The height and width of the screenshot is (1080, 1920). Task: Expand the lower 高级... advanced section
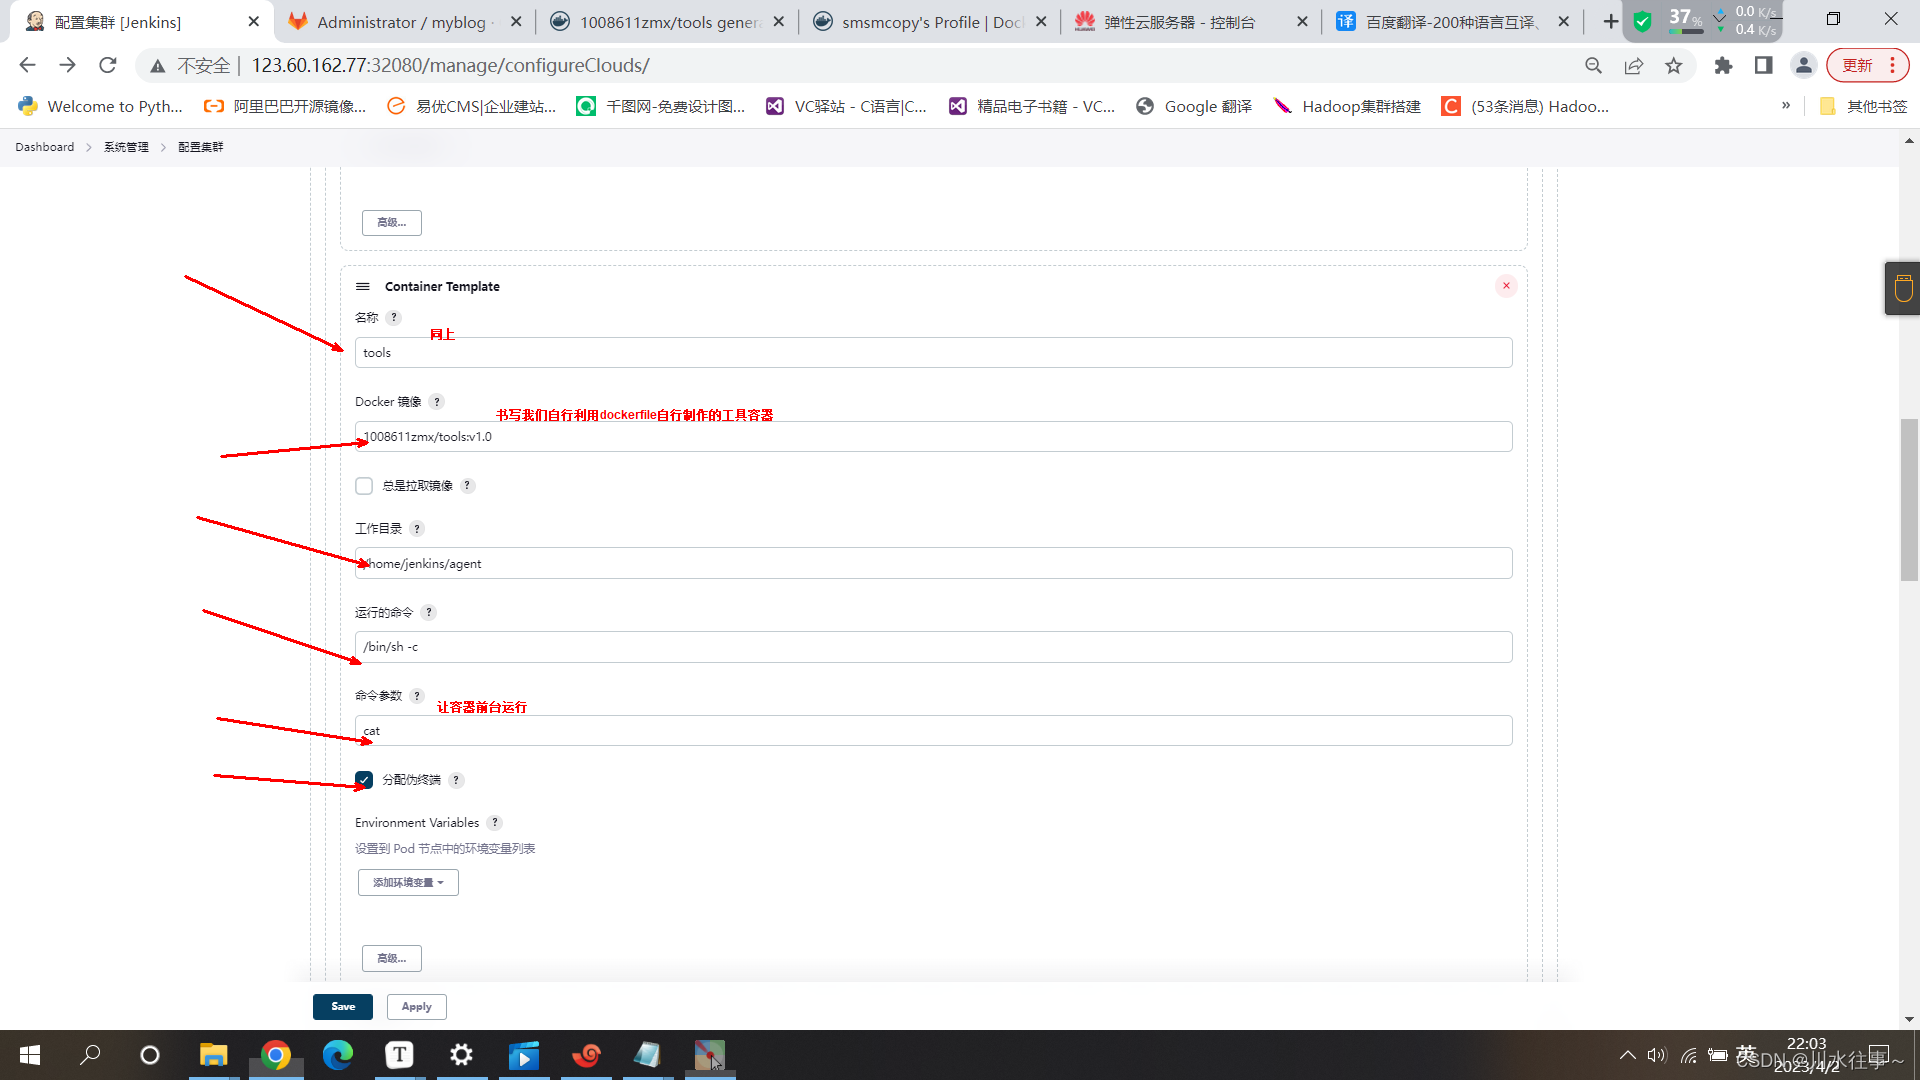[x=391, y=958]
